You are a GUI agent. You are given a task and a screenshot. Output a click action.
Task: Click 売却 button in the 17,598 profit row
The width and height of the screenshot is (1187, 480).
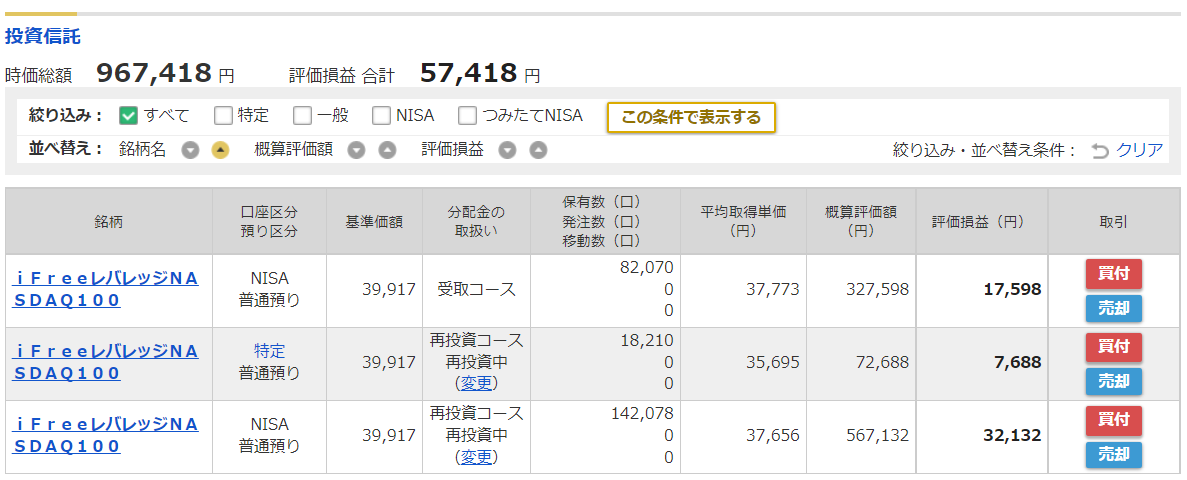pos(1114,309)
